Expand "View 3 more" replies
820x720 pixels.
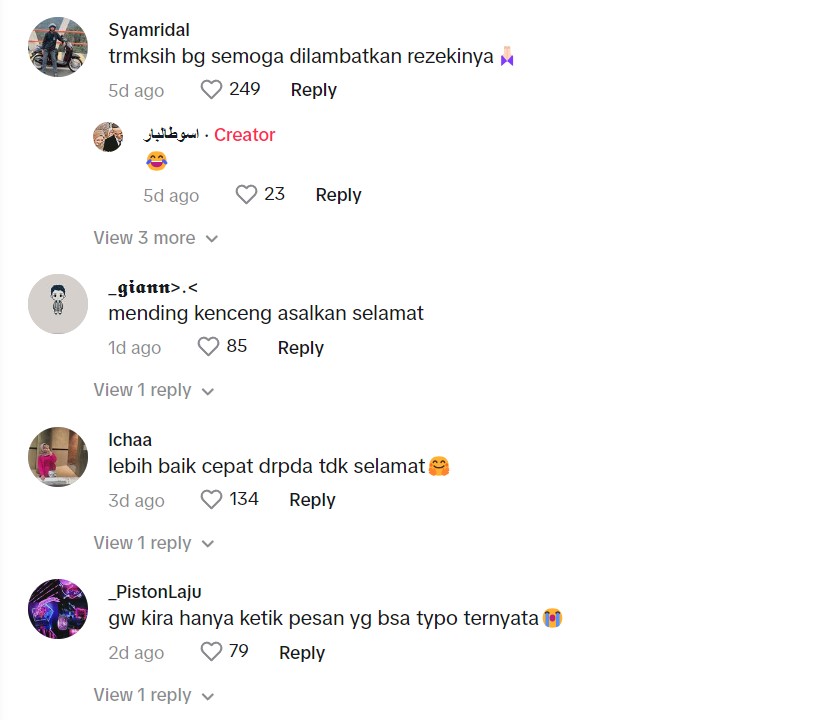pos(155,238)
